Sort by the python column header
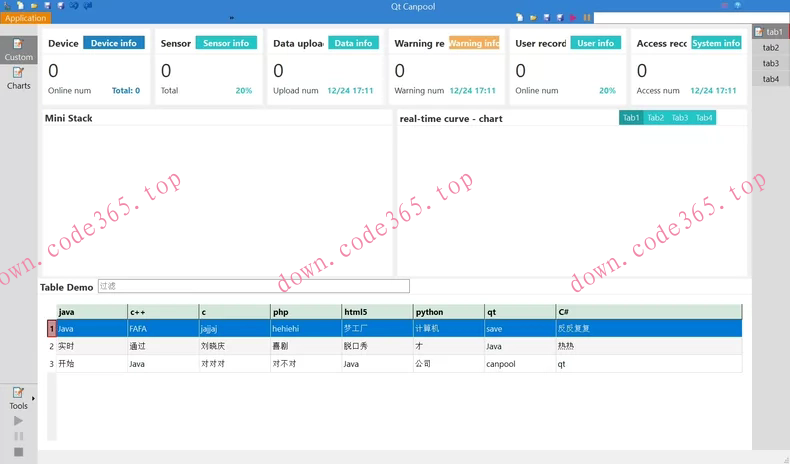Screen dimensions: 790x464 tap(448, 312)
